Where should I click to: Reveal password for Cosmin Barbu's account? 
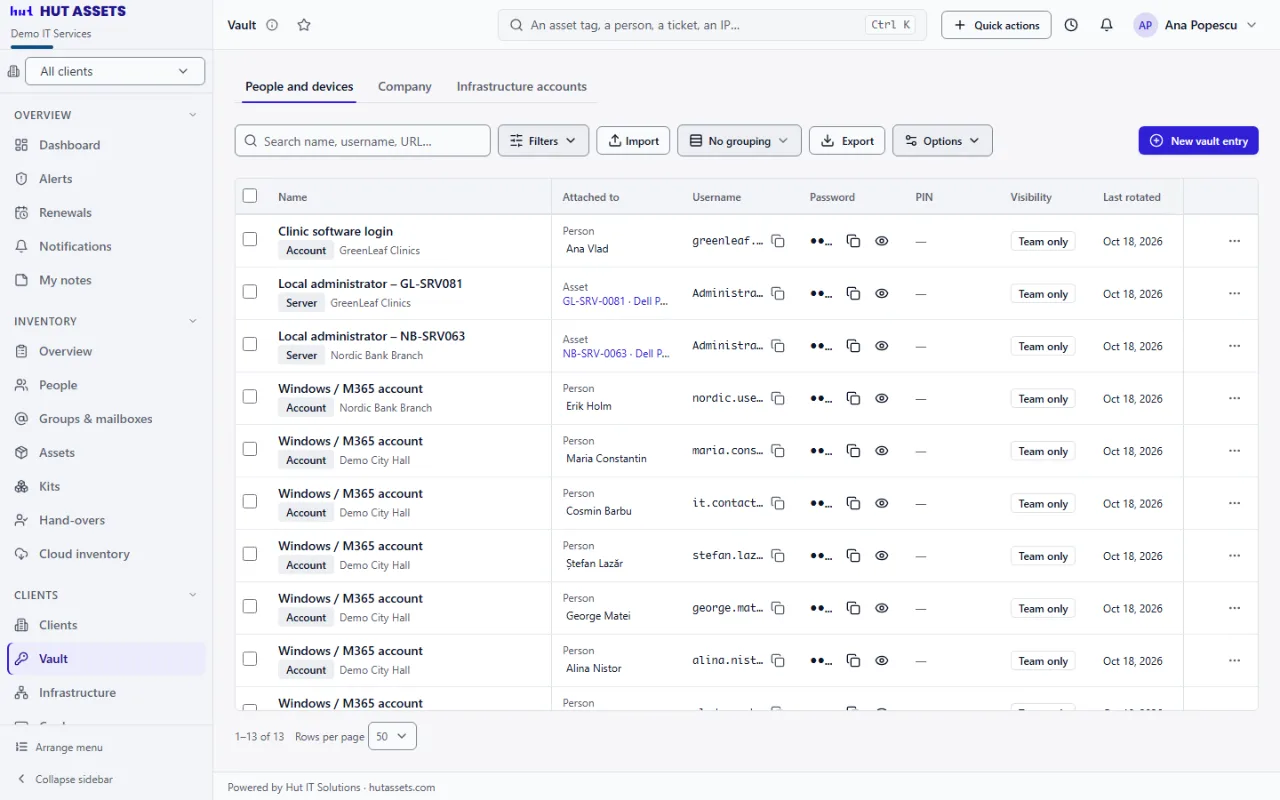point(882,503)
